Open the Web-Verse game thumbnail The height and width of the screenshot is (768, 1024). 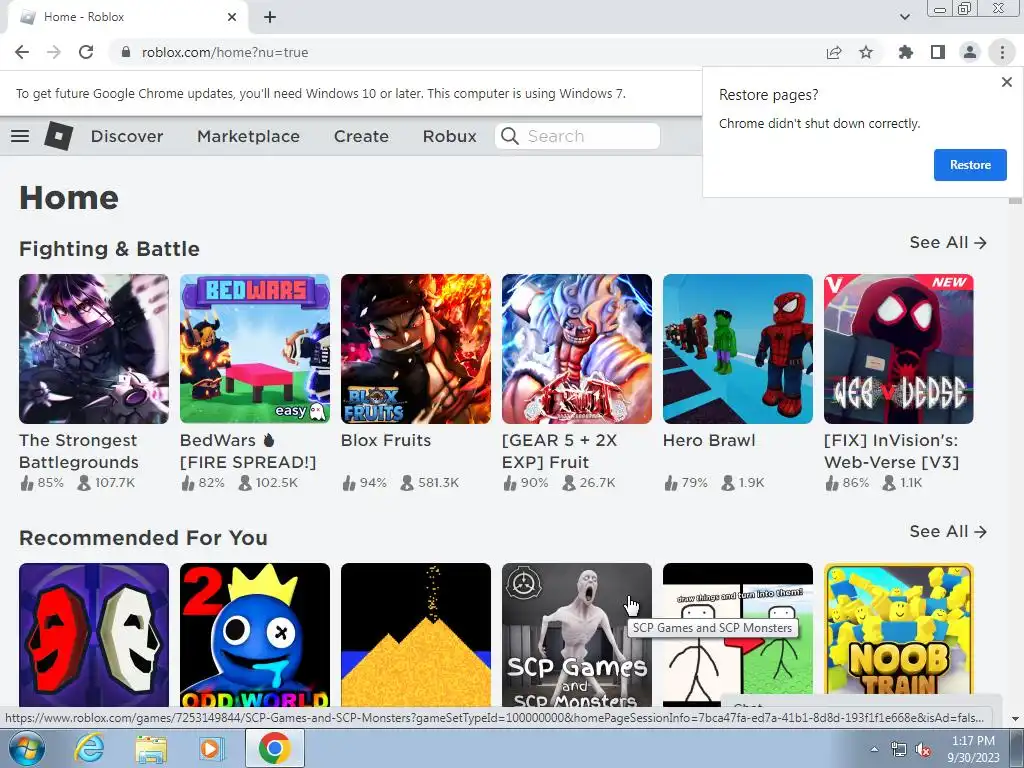tap(899, 349)
